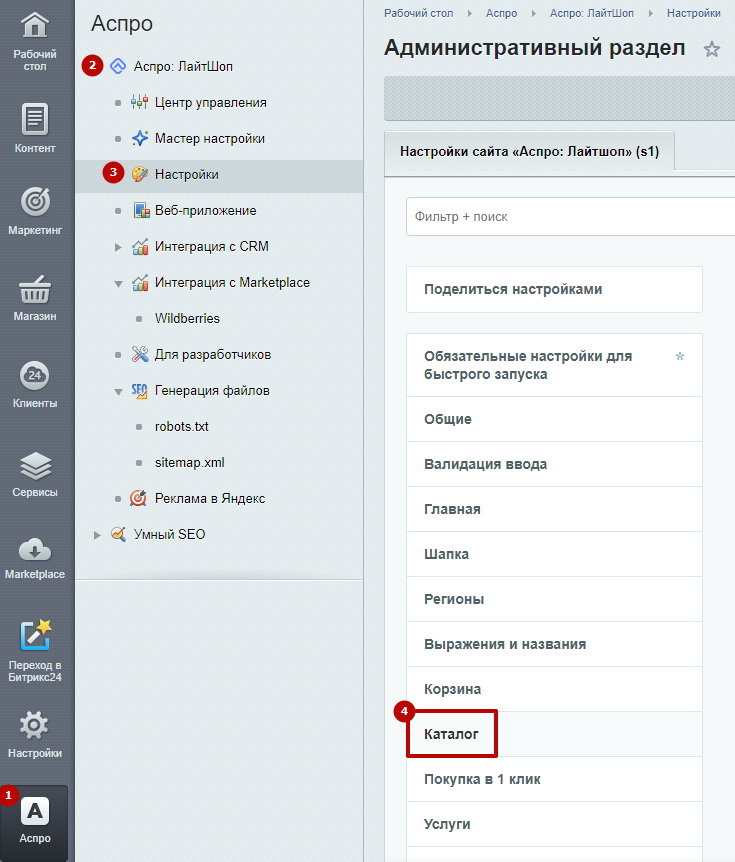Open the Регионы settings section

(554, 599)
